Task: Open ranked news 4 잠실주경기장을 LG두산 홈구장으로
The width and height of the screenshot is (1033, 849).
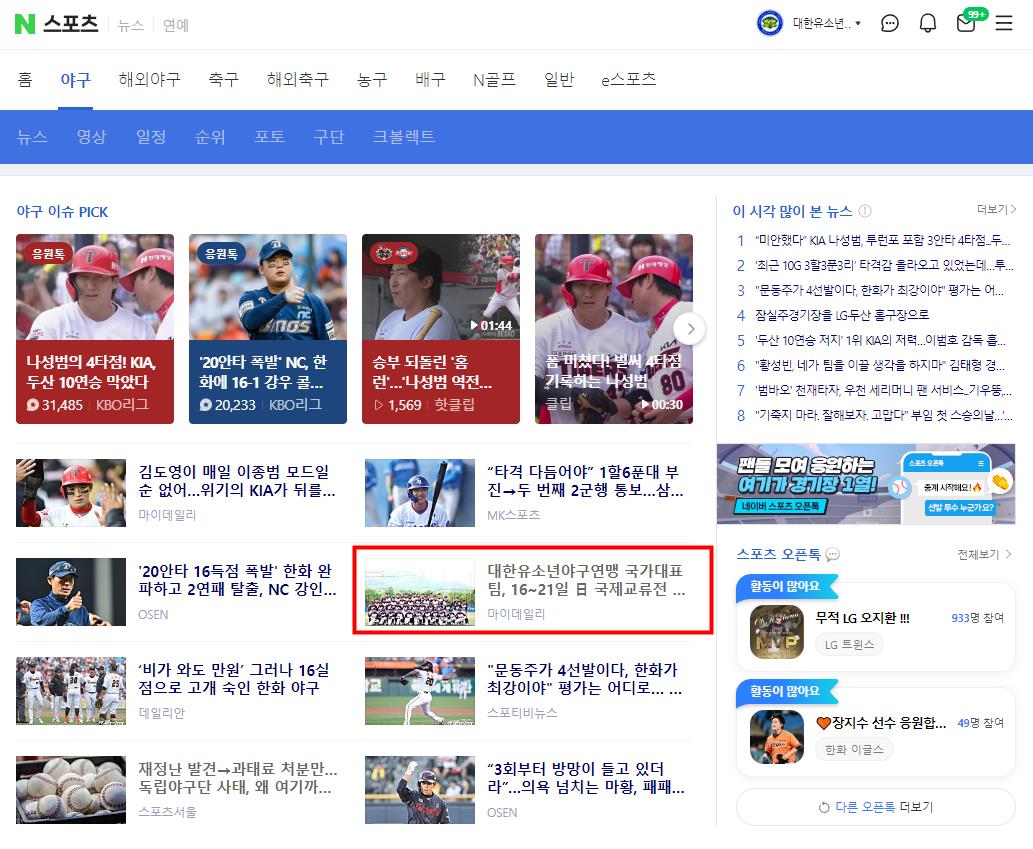Action: pyautogui.click(x=842, y=315)
